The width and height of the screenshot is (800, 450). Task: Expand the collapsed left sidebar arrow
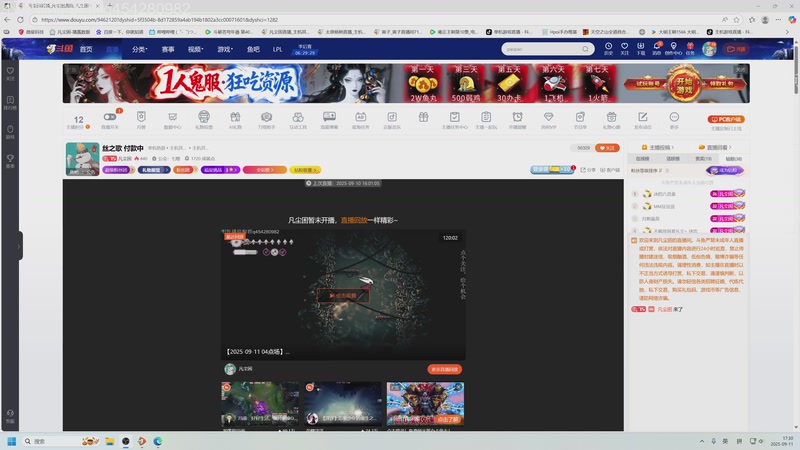19,246
